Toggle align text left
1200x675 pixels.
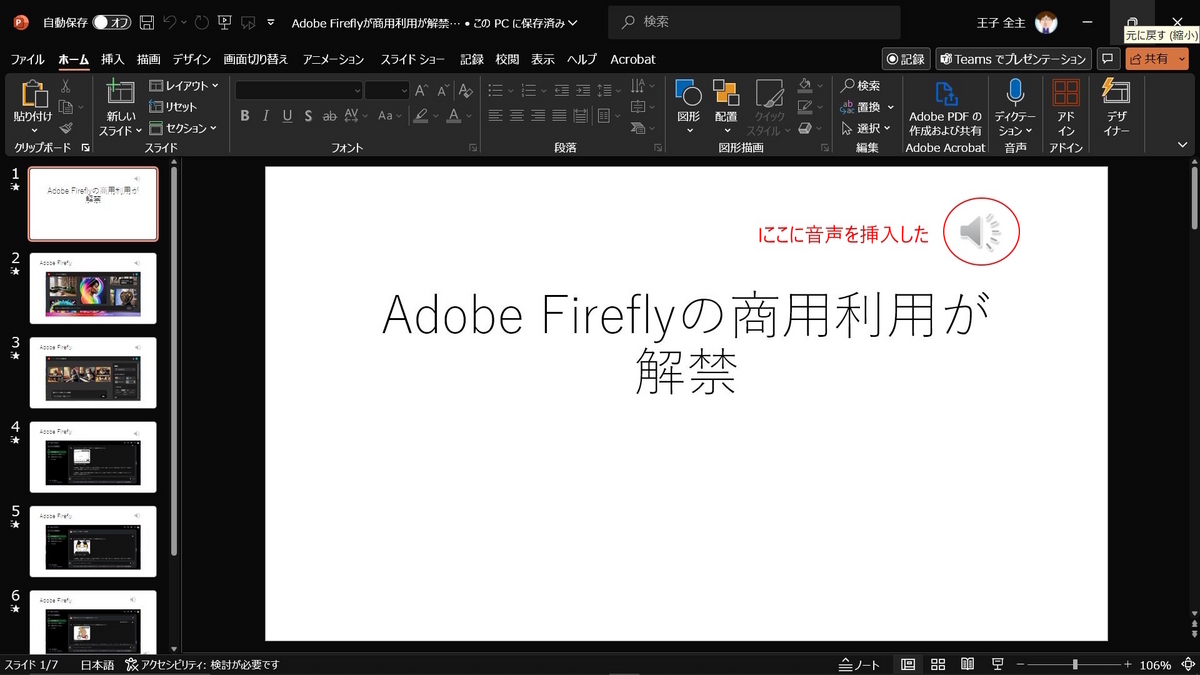coord(495,116)
